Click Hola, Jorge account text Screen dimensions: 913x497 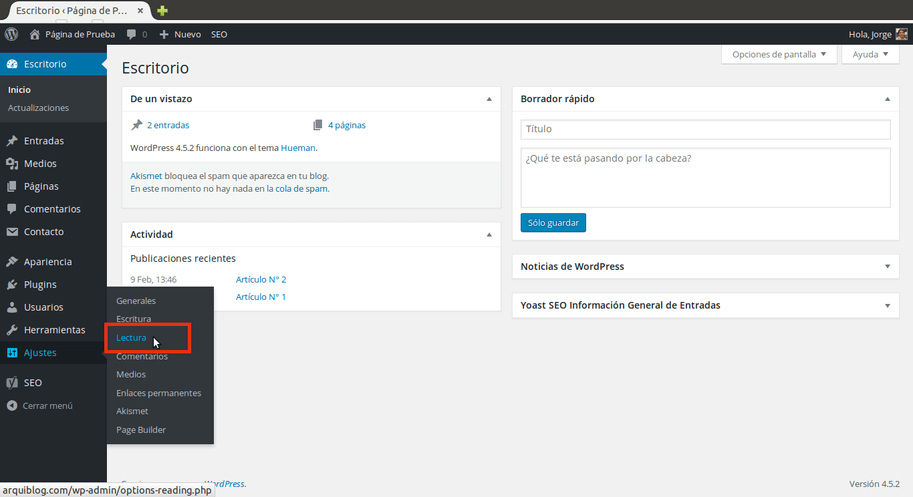tap(870, 34)
